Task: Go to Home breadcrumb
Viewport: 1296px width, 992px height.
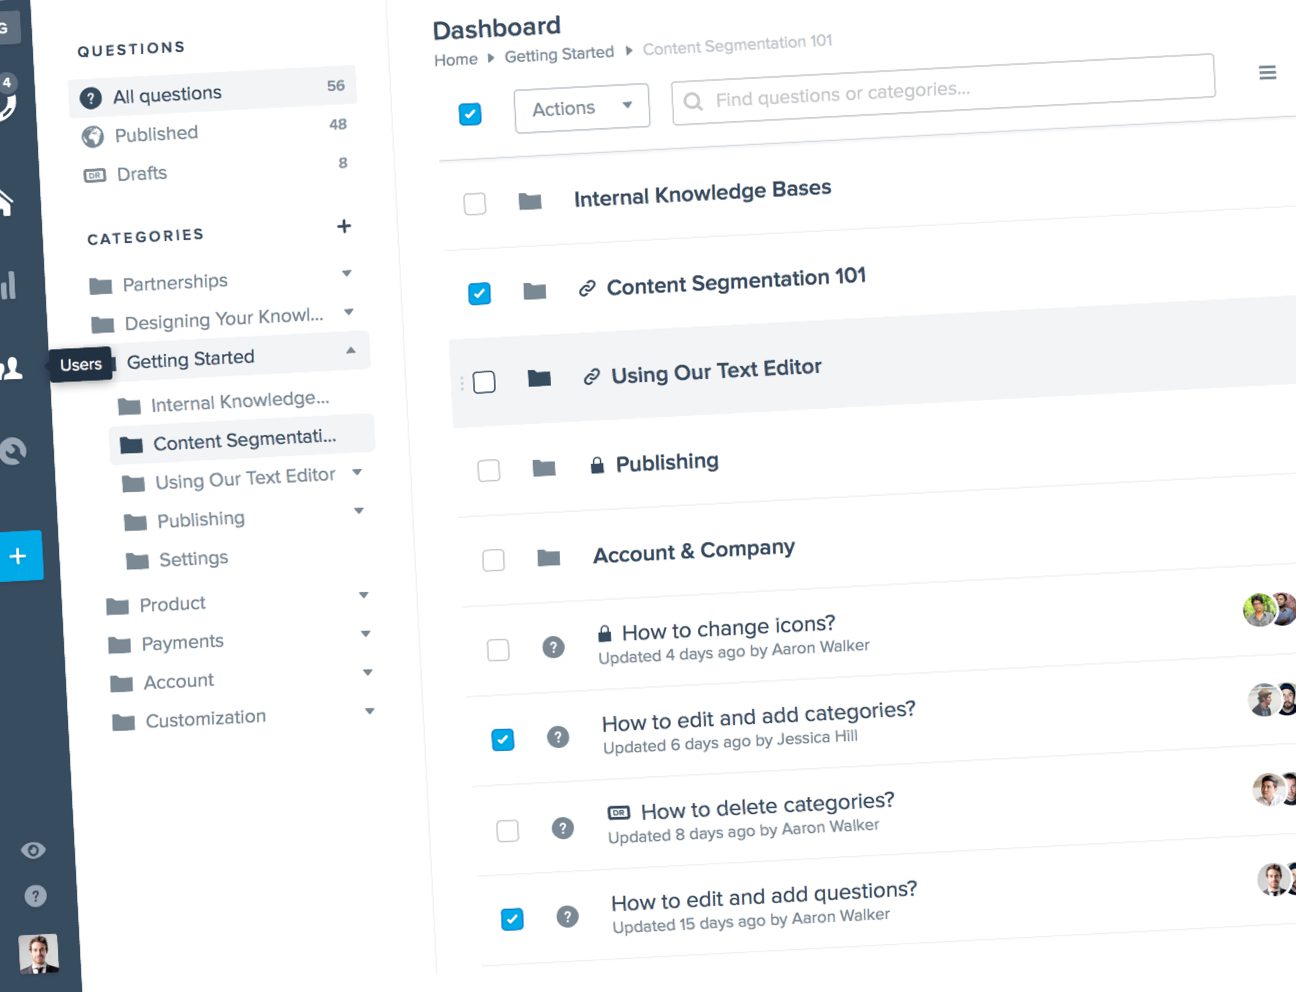Action: (456, 60)
